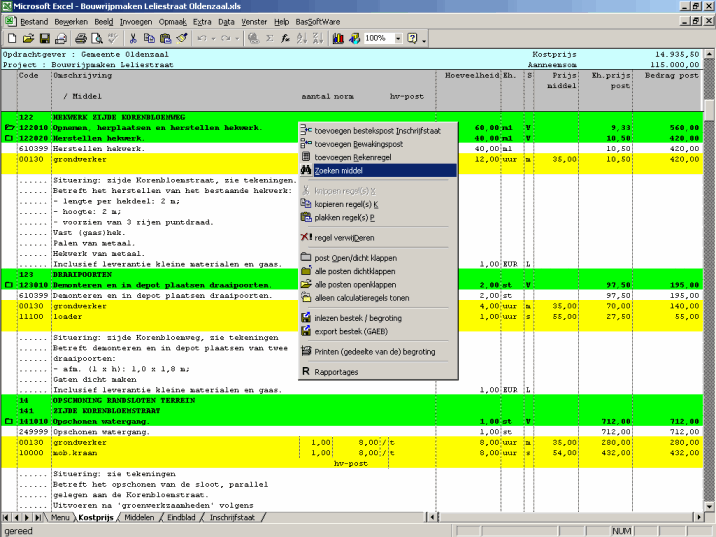Choose 'alle posten dichtklappen' menu entry
The image size is (716, 537).
pyautogui.click(x=354, y=271)
